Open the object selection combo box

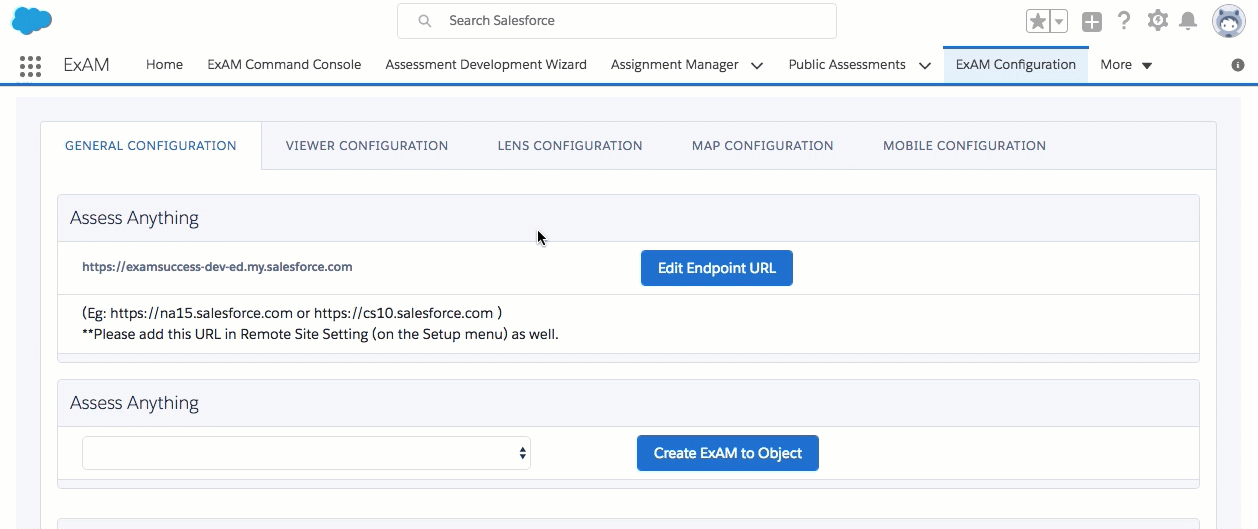(x=306, y=453)
